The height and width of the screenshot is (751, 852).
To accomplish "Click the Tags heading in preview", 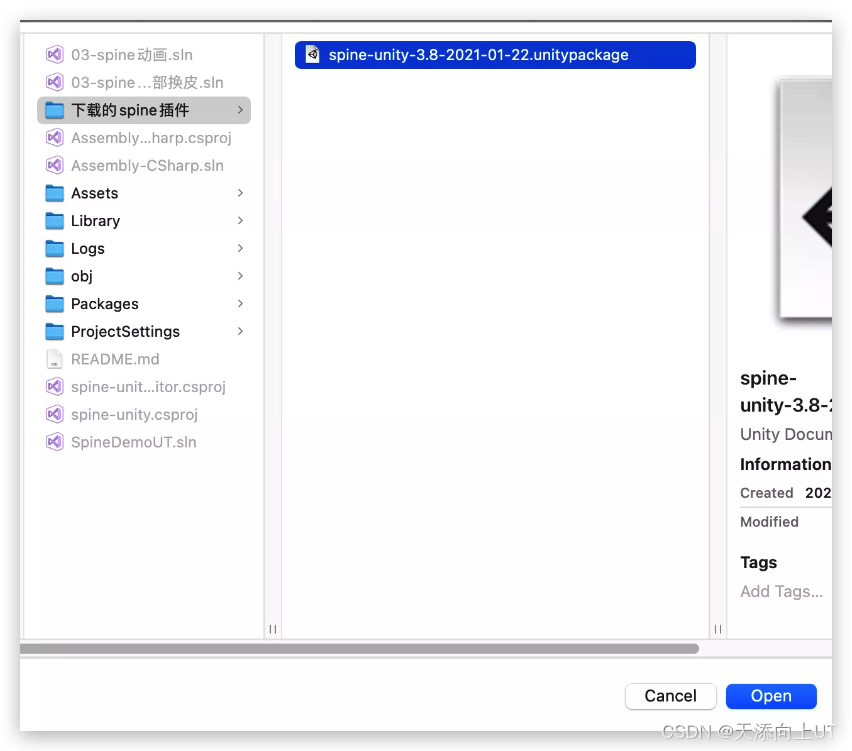I will click(759, 562).
